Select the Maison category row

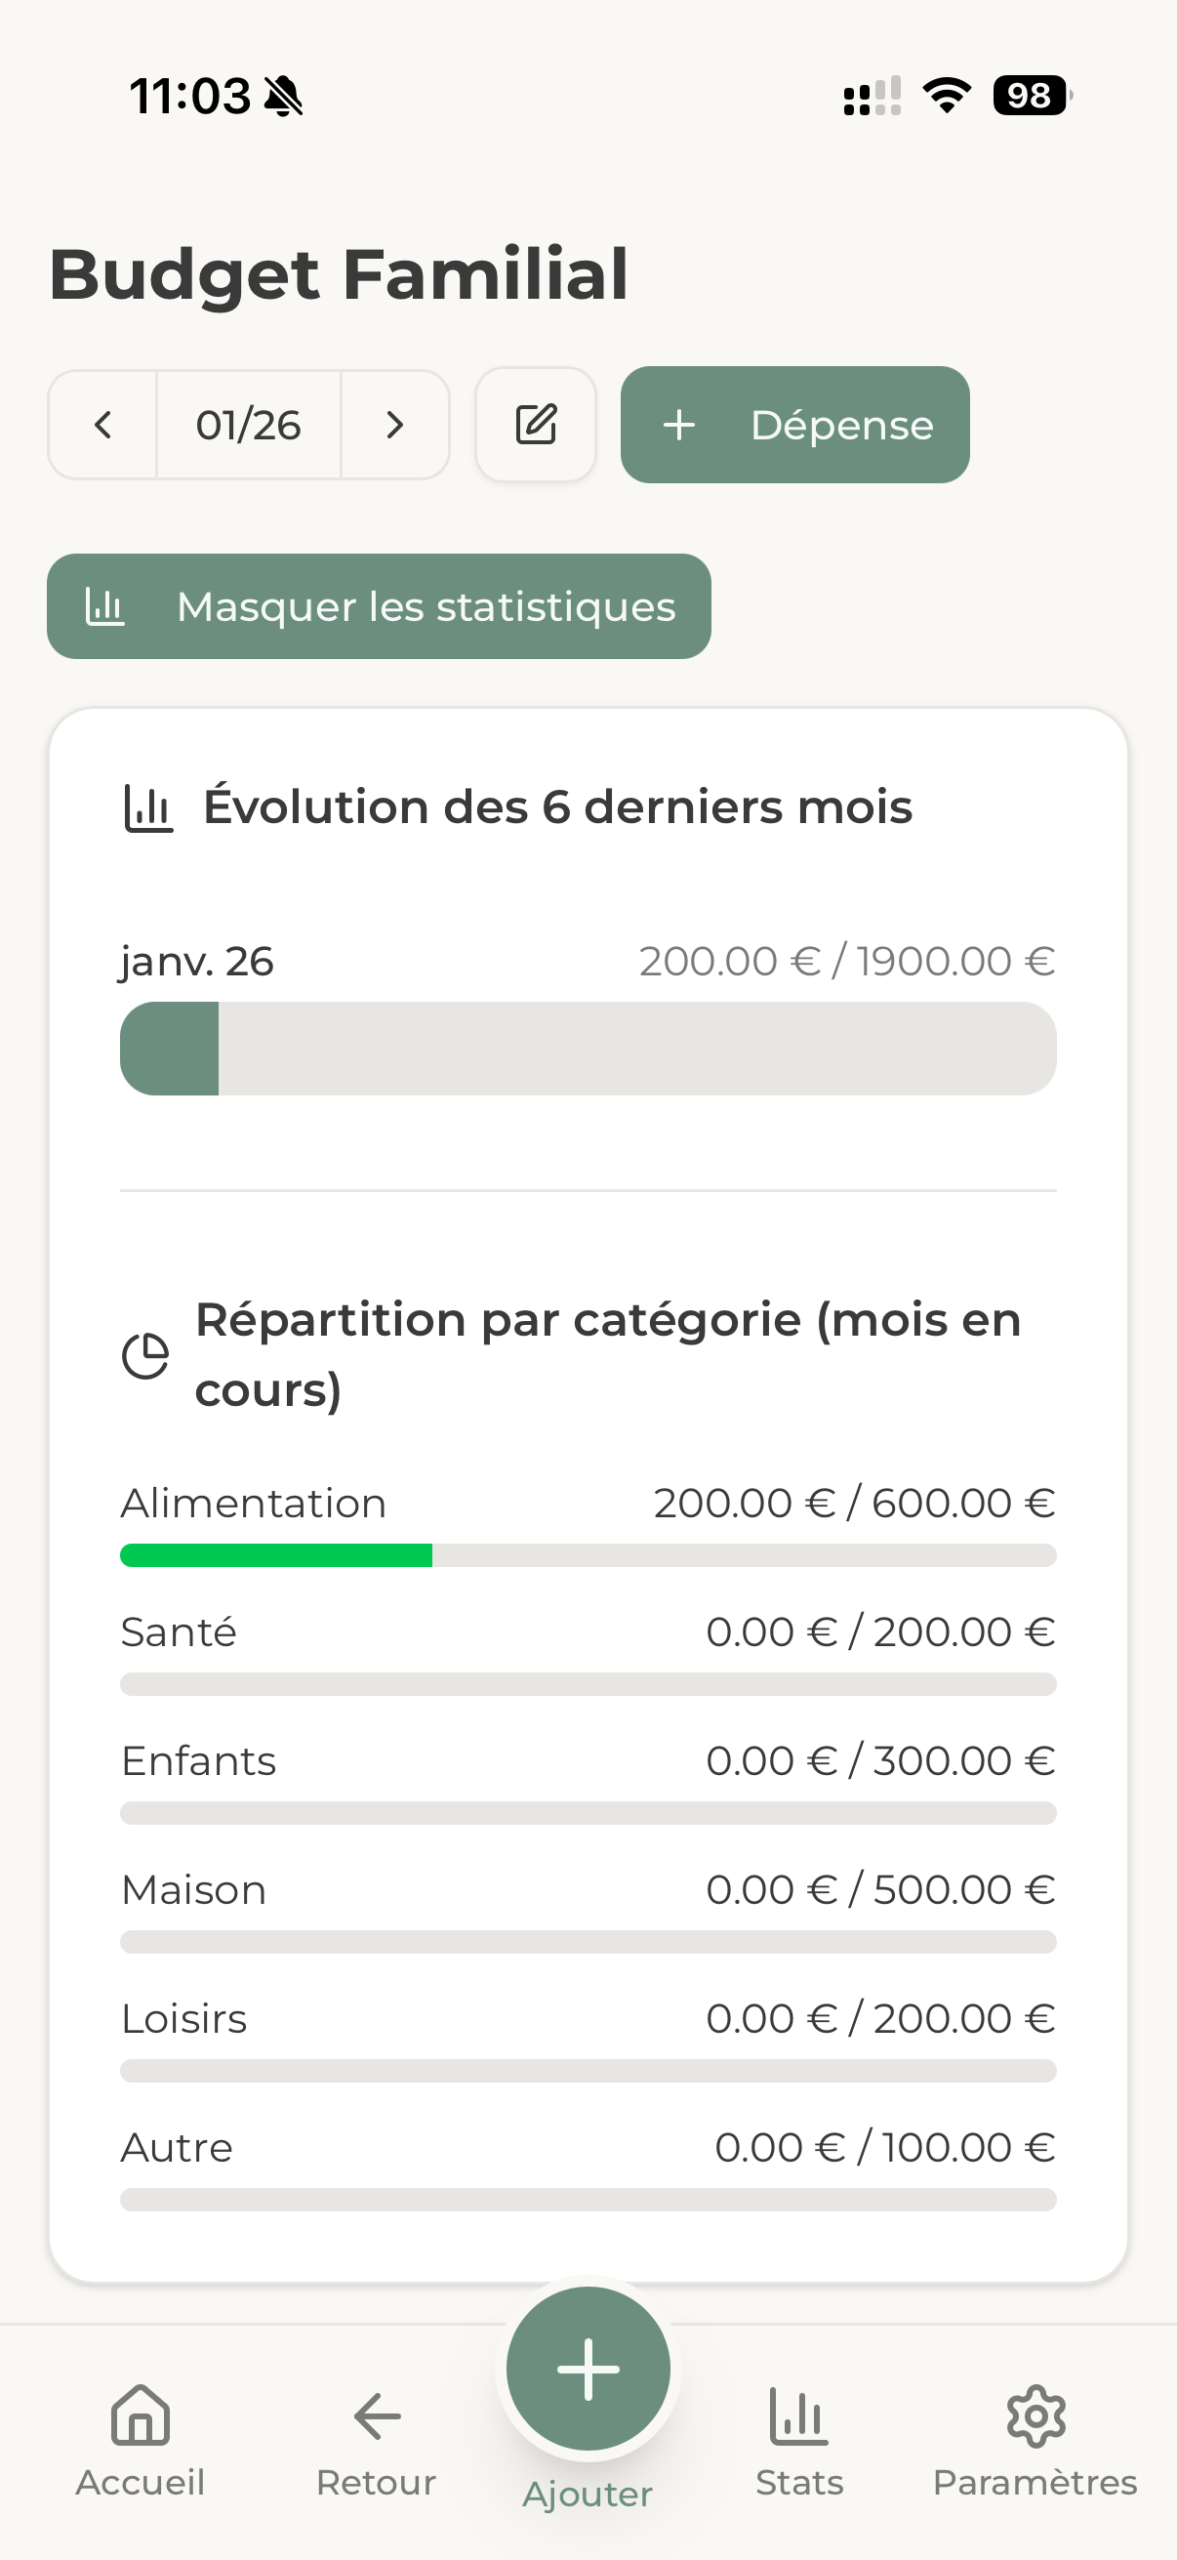coord(588,1891)
